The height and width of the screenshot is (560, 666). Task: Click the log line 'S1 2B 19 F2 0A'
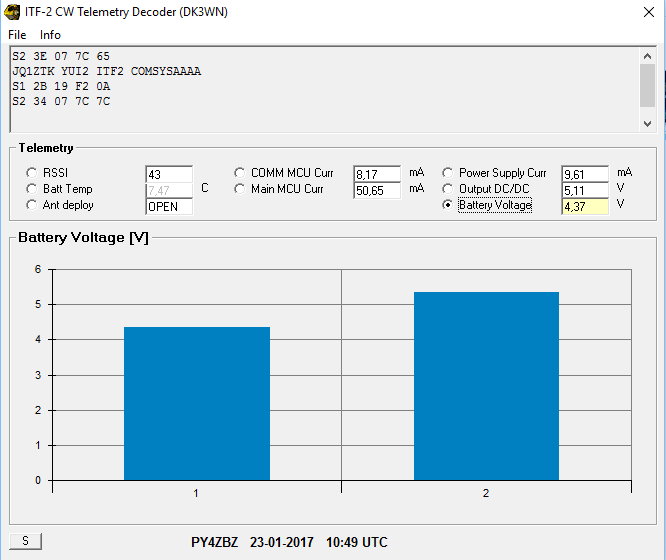point(61,86)
